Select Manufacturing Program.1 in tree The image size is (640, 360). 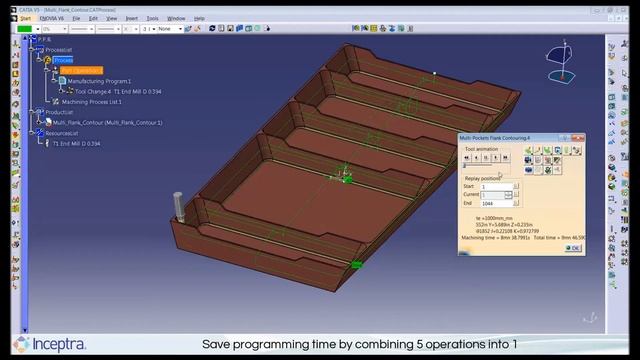click(99, 81)
